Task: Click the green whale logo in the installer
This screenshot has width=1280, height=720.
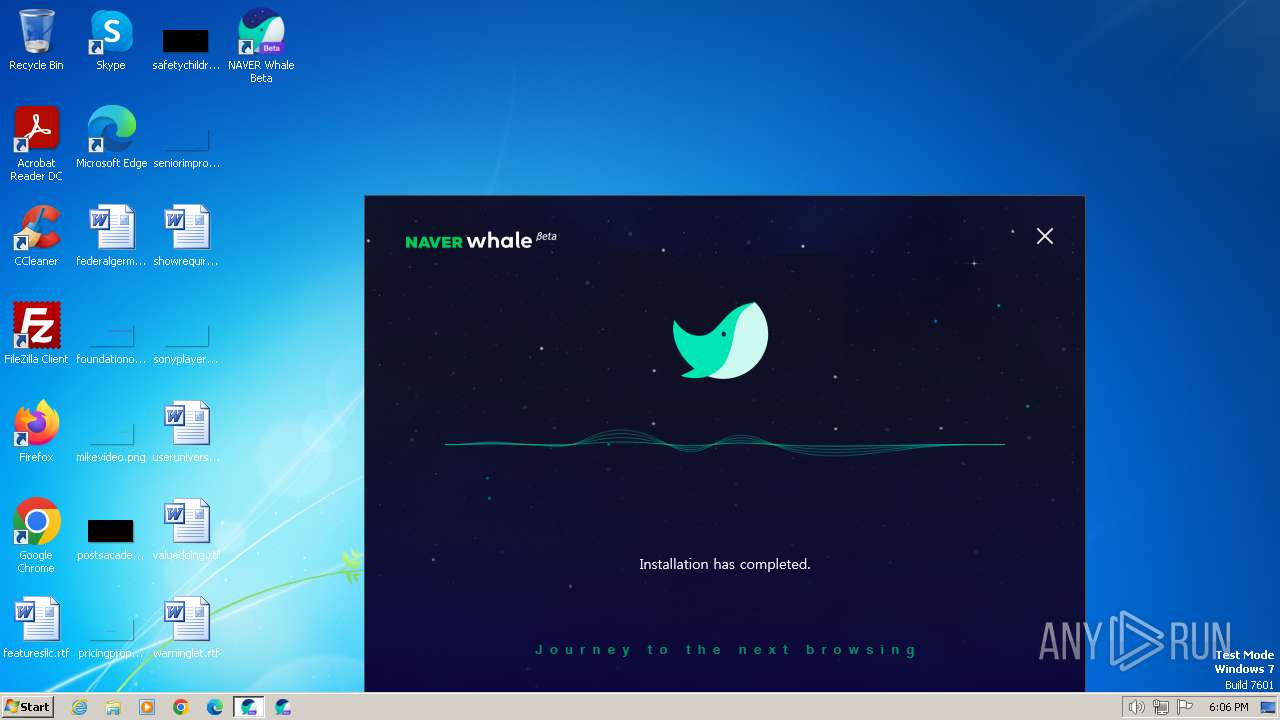Action: [x=720, y=340]
